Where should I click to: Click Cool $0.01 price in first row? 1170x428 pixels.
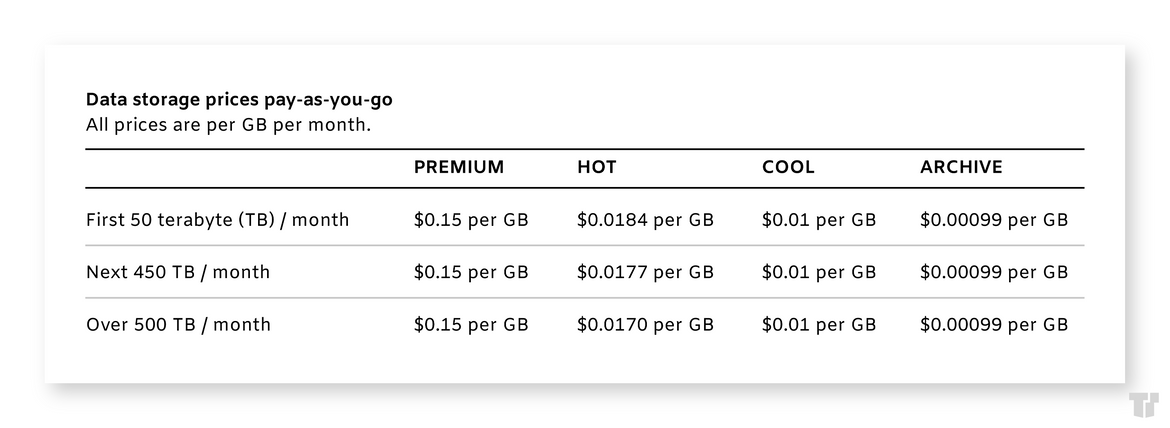(819, 220)
